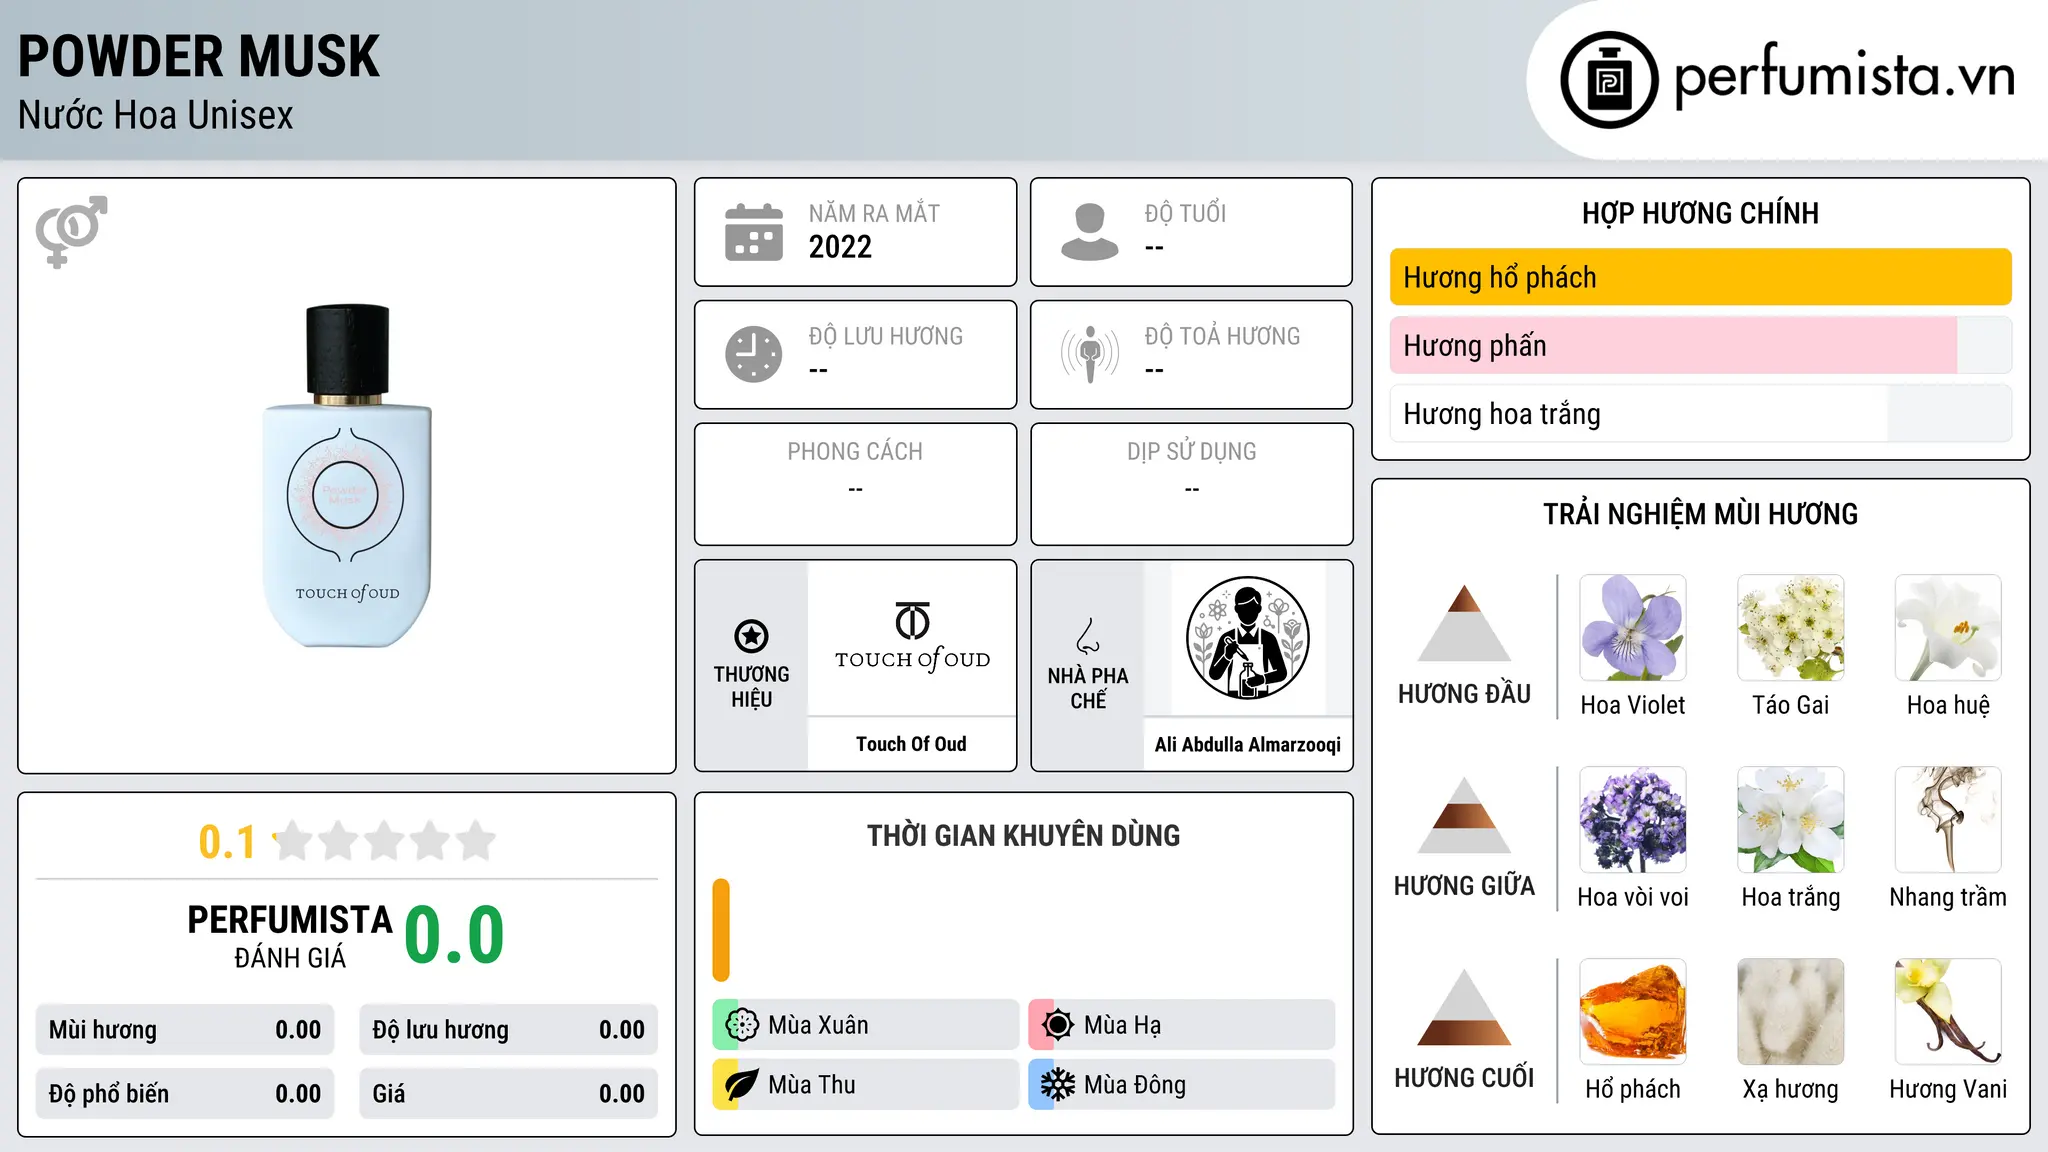The image size is (2048, 1152).
Task: Select the Hoa Violet note image
Action: click(x=1633, y=628)
